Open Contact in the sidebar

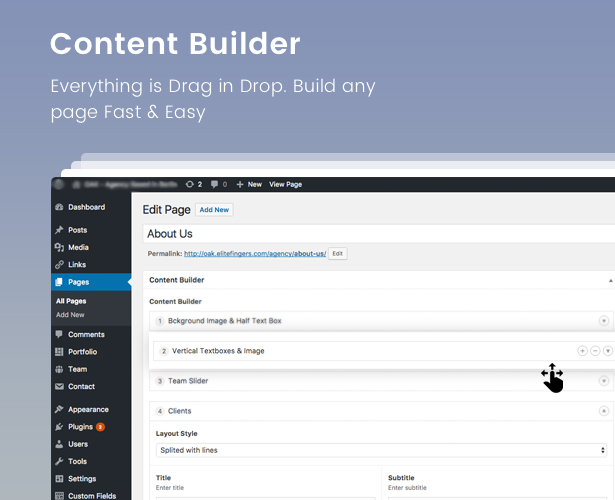click(81, 387)
